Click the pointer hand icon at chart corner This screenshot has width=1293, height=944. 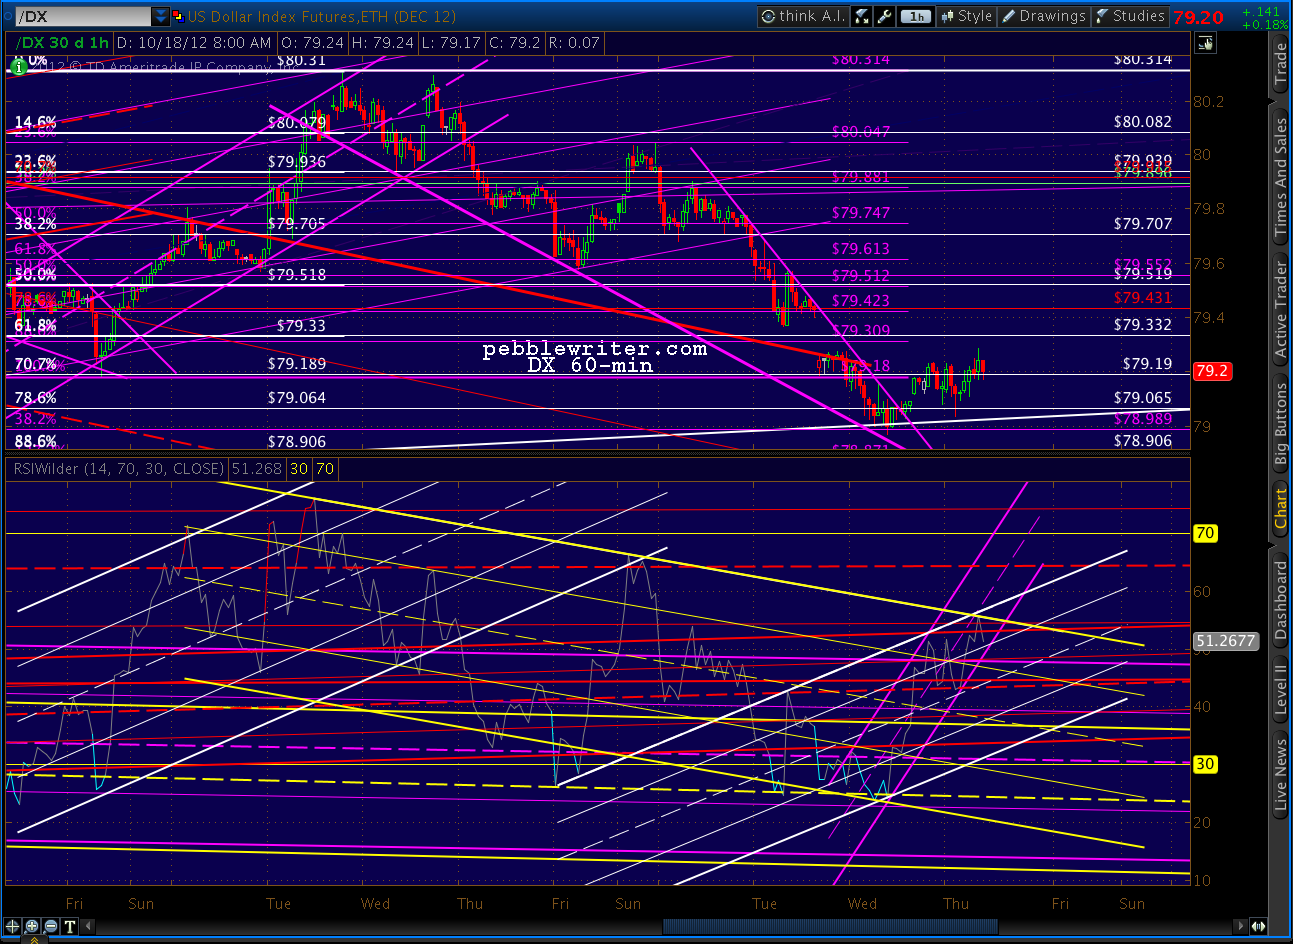(x=1204, y=43)
